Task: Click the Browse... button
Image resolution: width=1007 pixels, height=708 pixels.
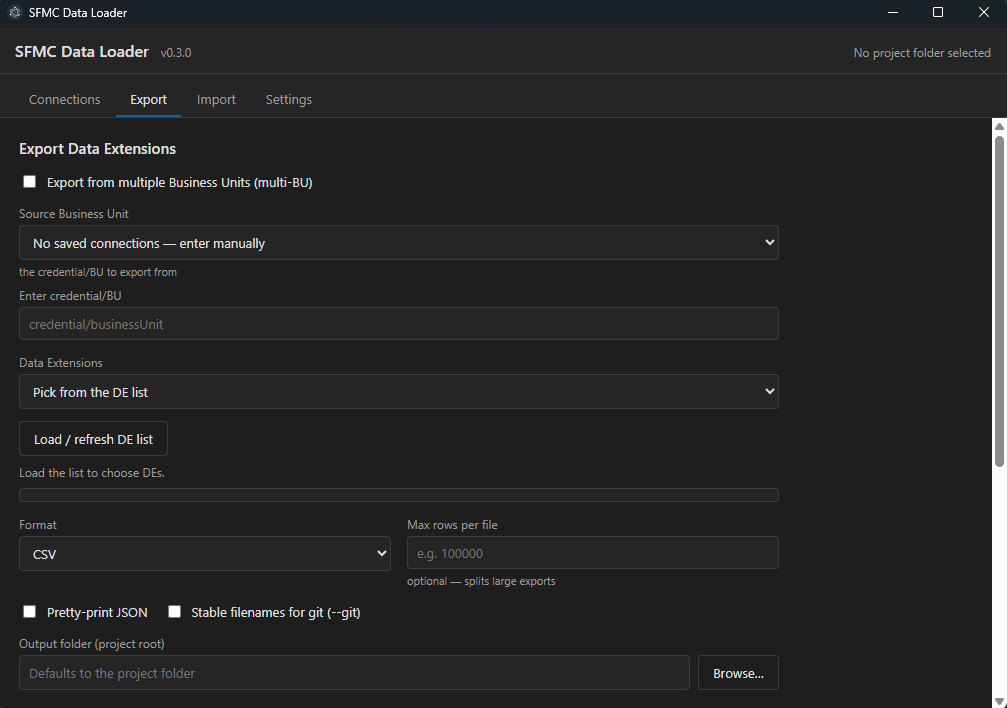Action: point(739,673)
